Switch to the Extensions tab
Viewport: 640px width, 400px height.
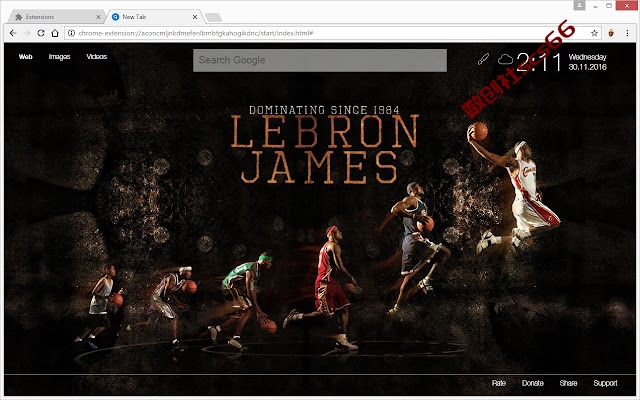pos(55,17)
